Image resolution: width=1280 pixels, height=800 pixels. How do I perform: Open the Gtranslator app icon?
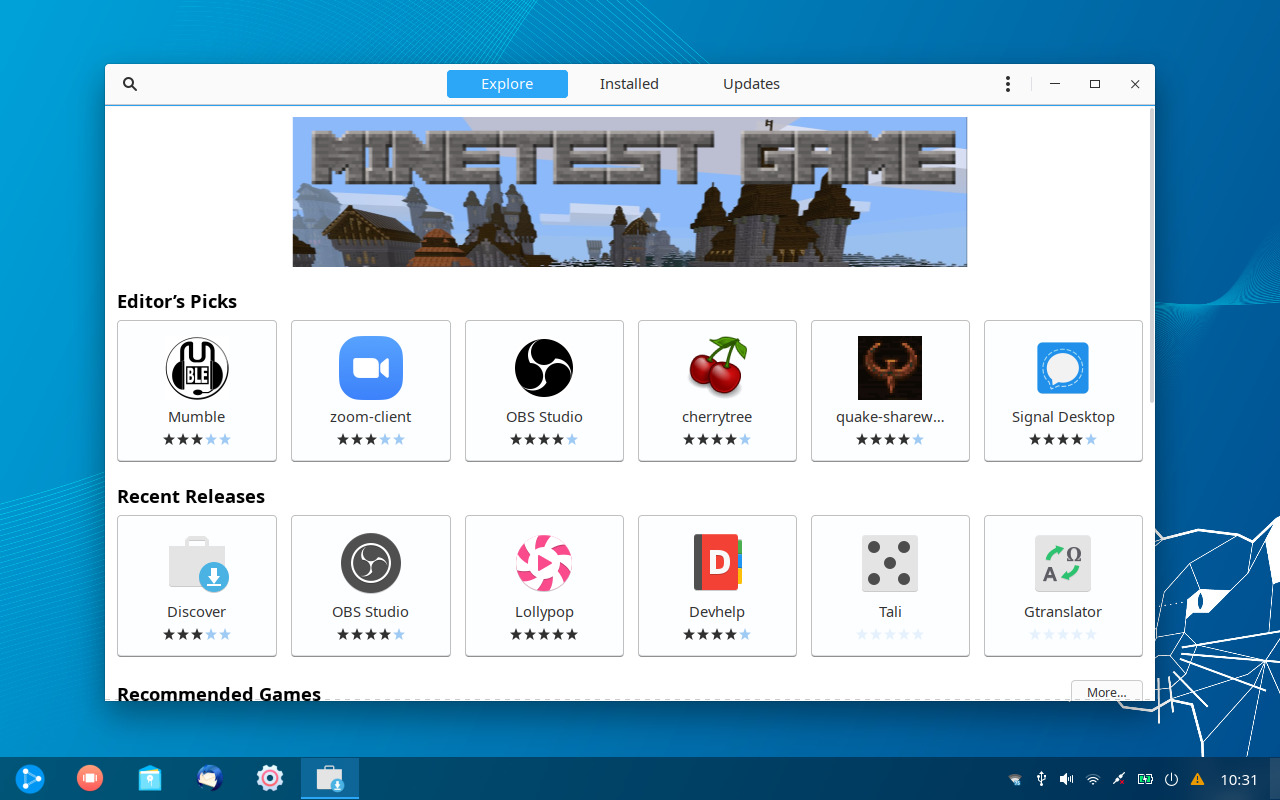1063,563
